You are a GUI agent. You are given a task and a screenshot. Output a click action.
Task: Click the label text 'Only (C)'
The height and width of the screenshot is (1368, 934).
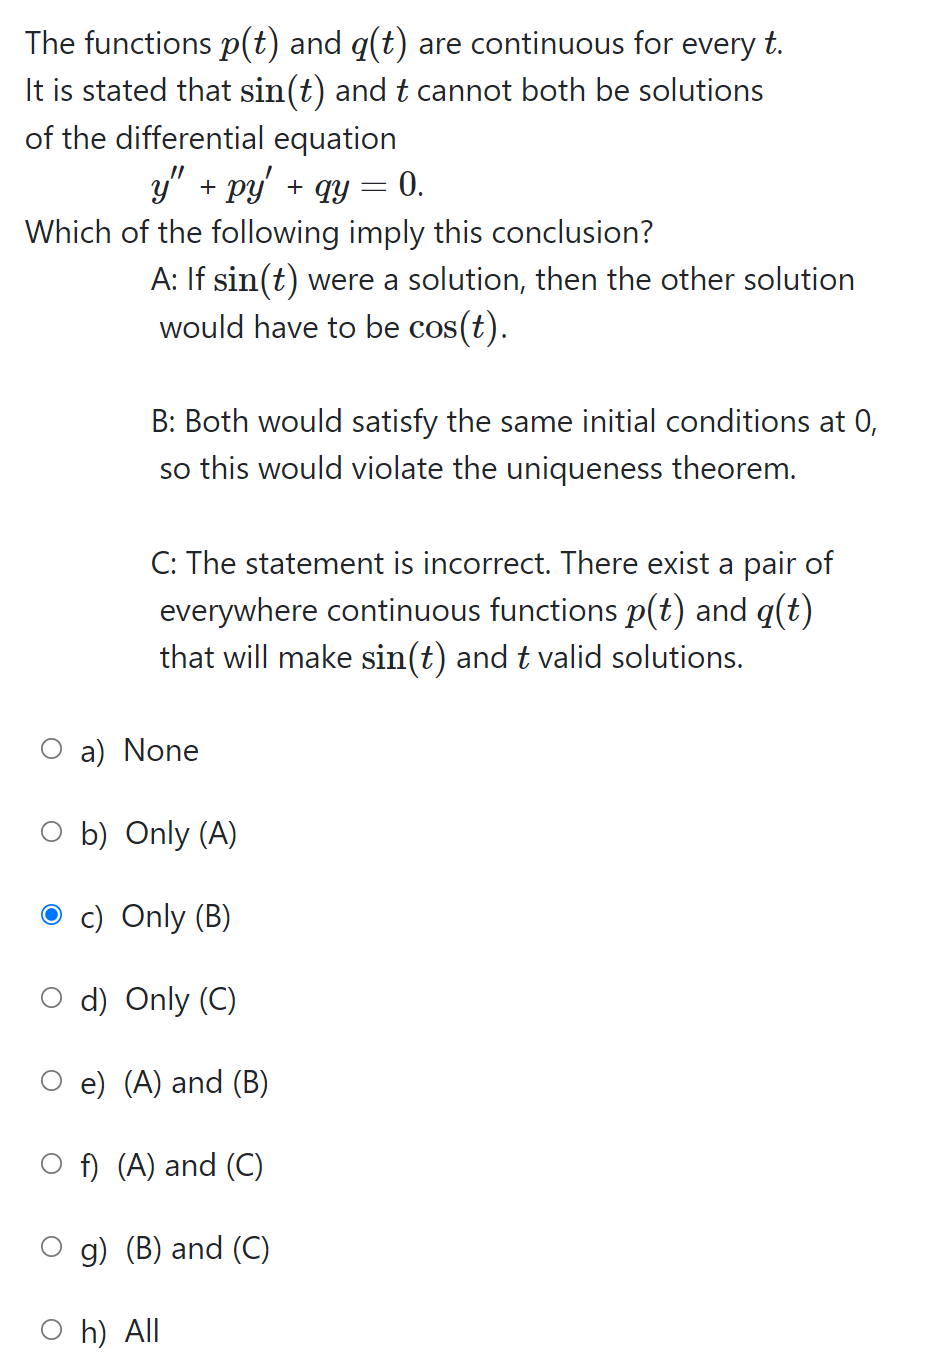point(180,999)
